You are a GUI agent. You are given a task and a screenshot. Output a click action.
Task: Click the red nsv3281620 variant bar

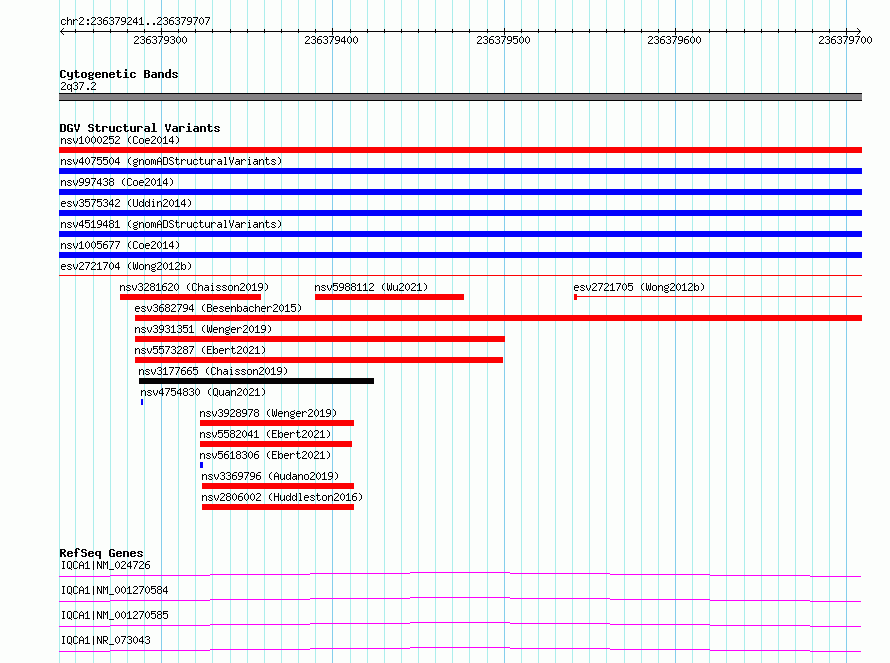[x=191, y=297]
